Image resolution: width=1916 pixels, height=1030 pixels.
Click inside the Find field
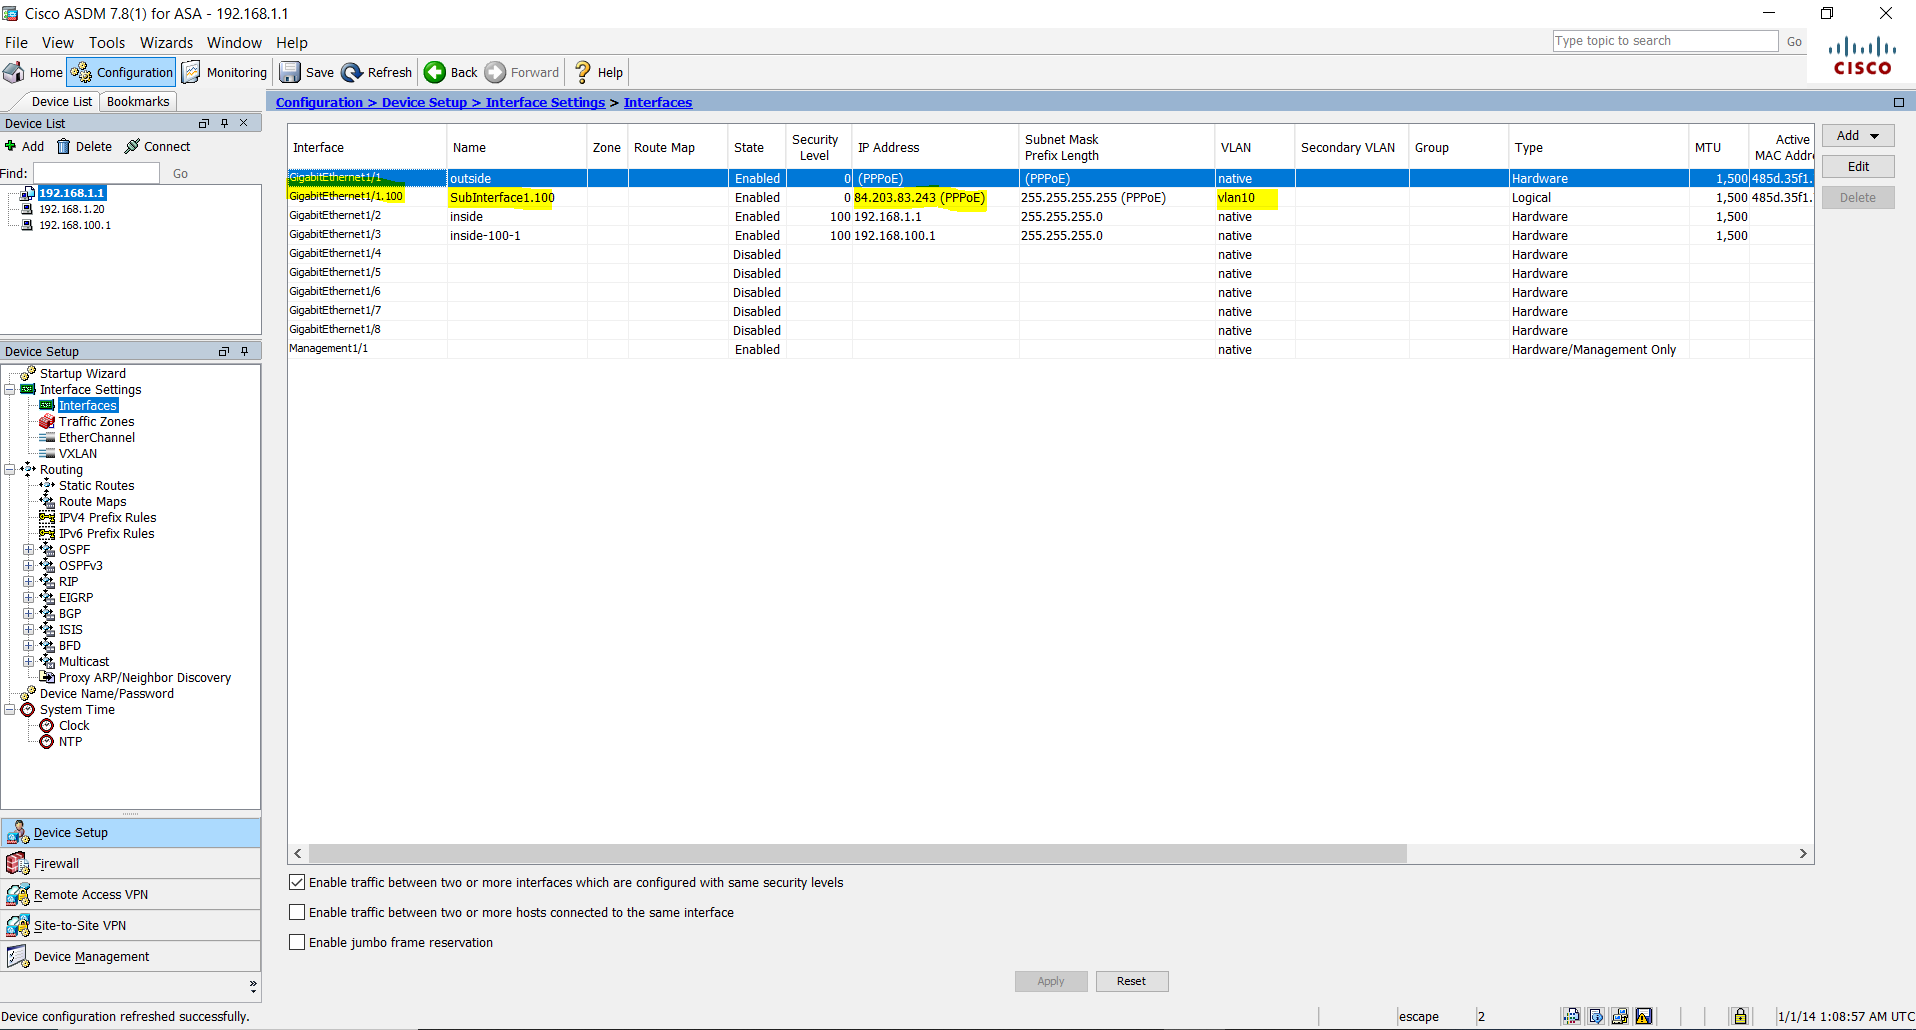[x=97, y=172]
